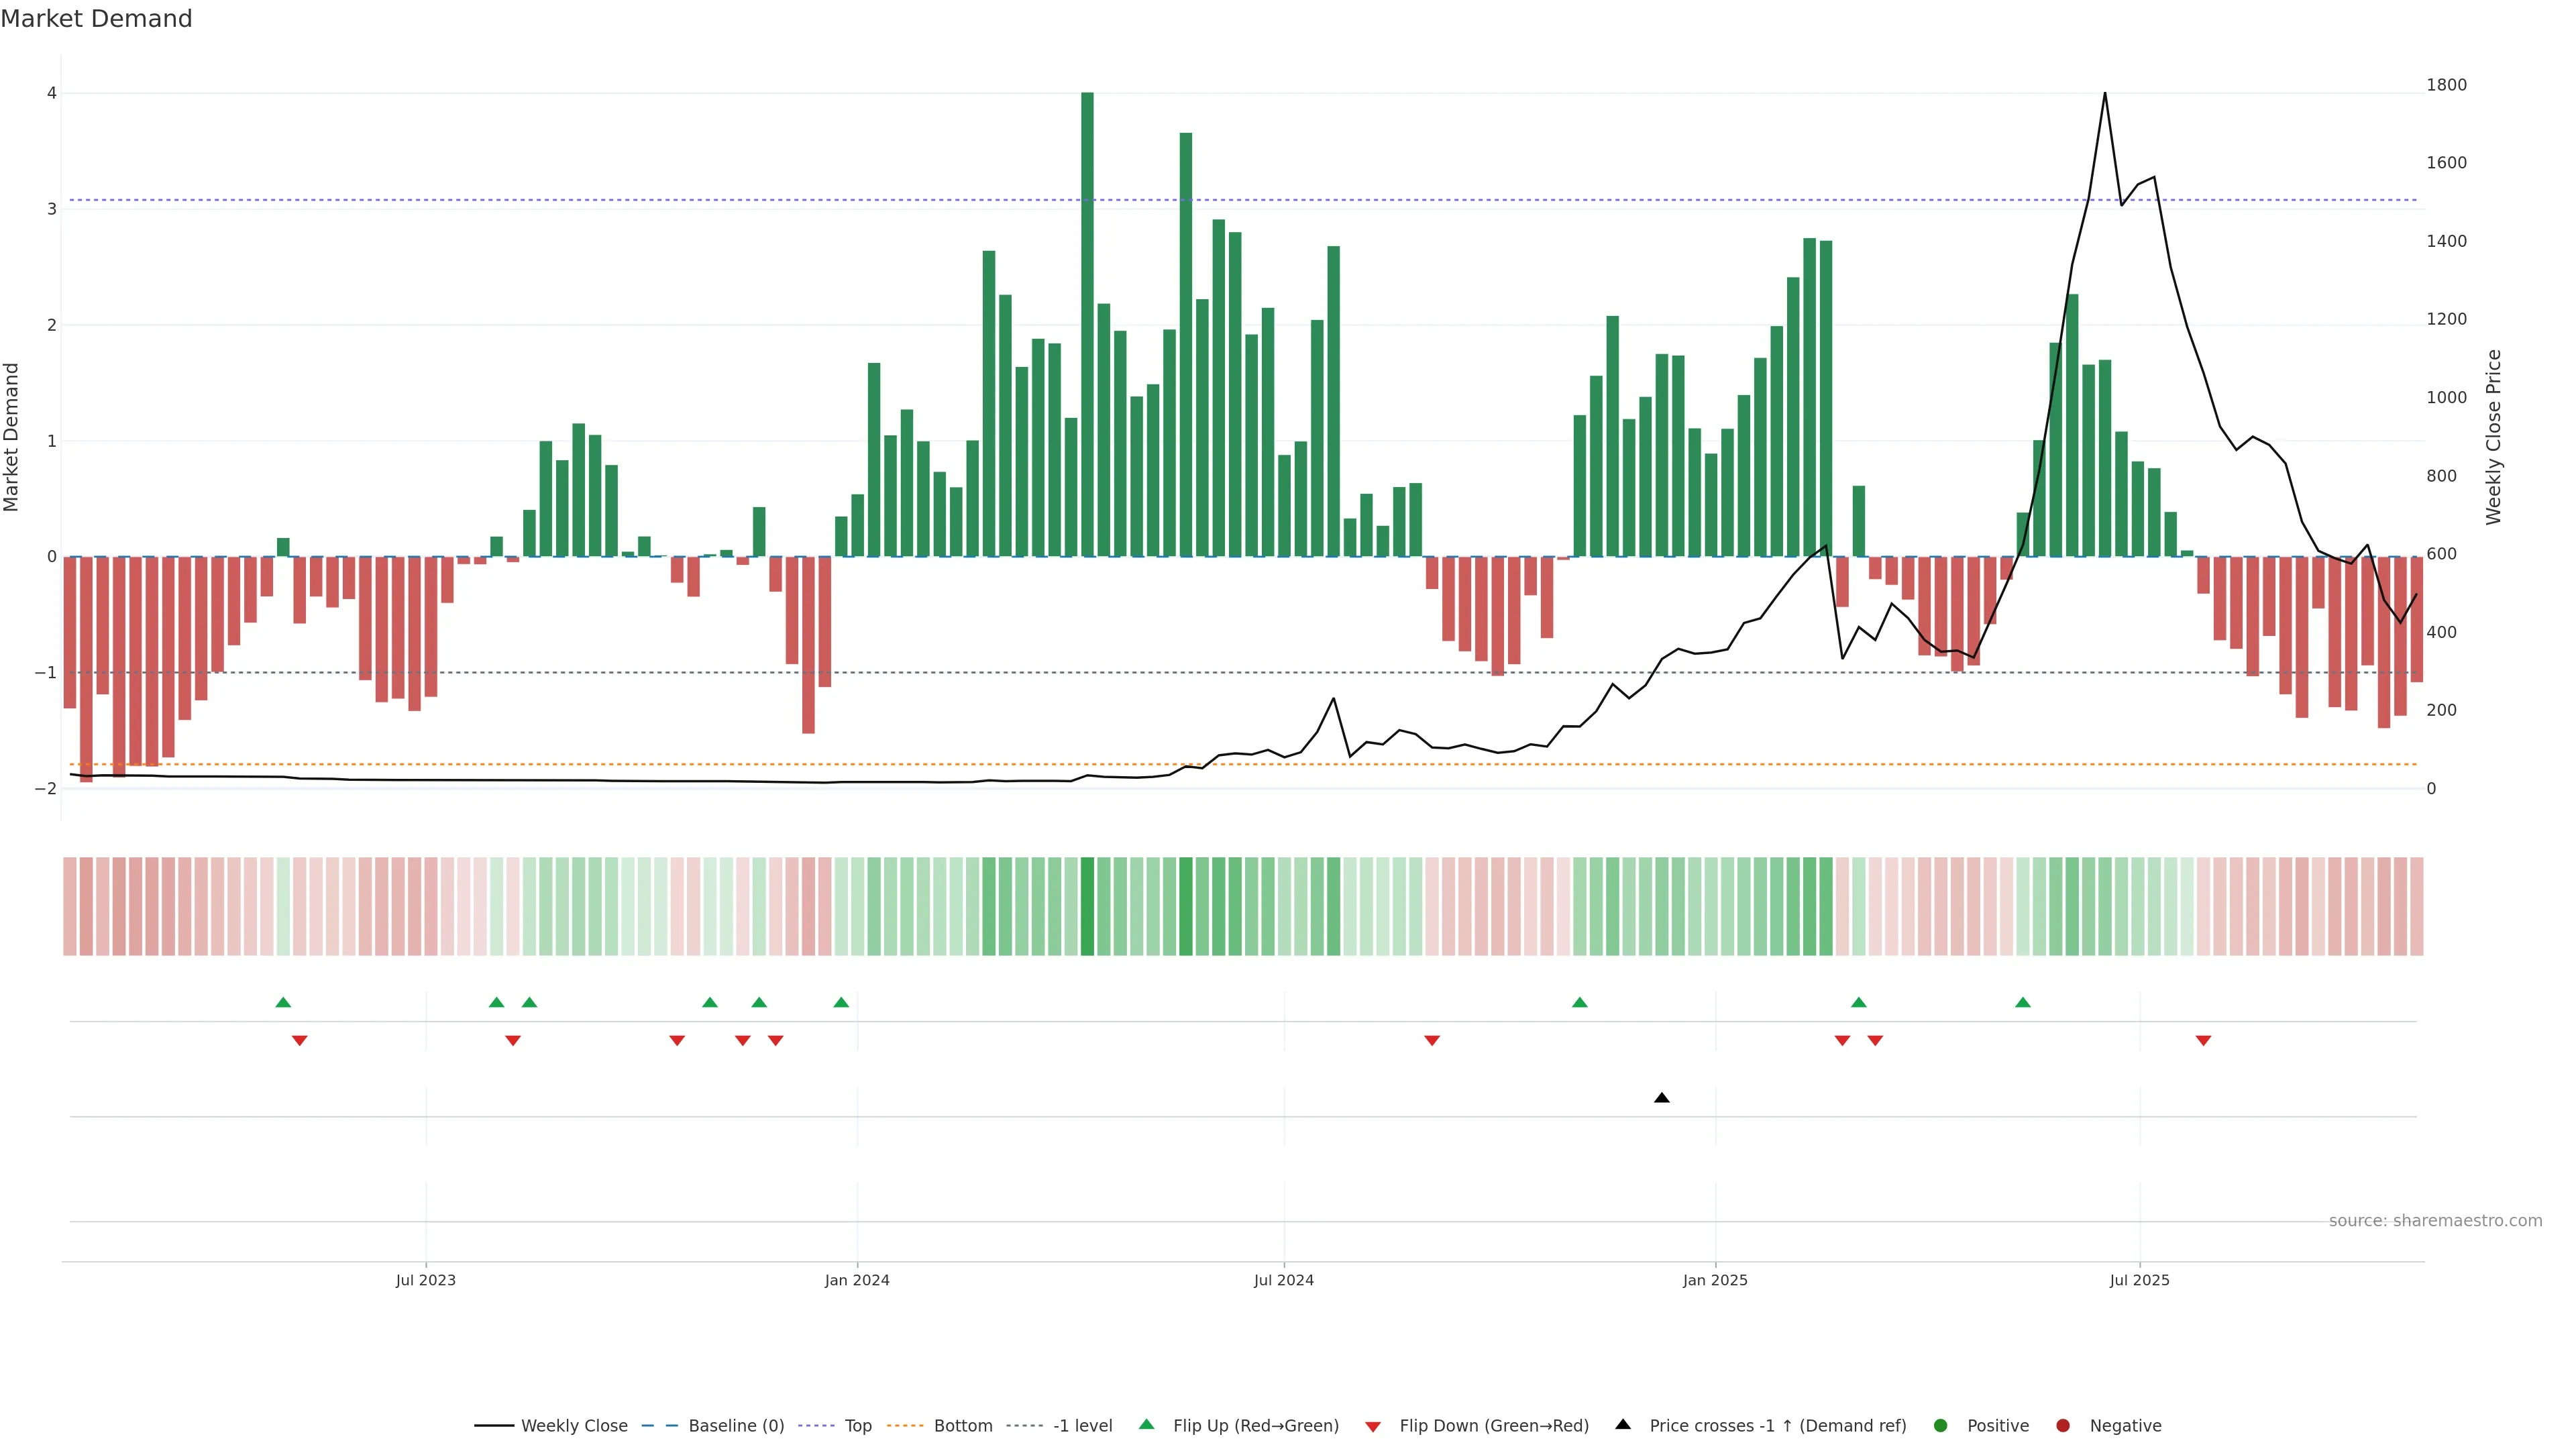Toggle the -1 level legend entry
2576x1449 pixels.
pos(1082,1425)
